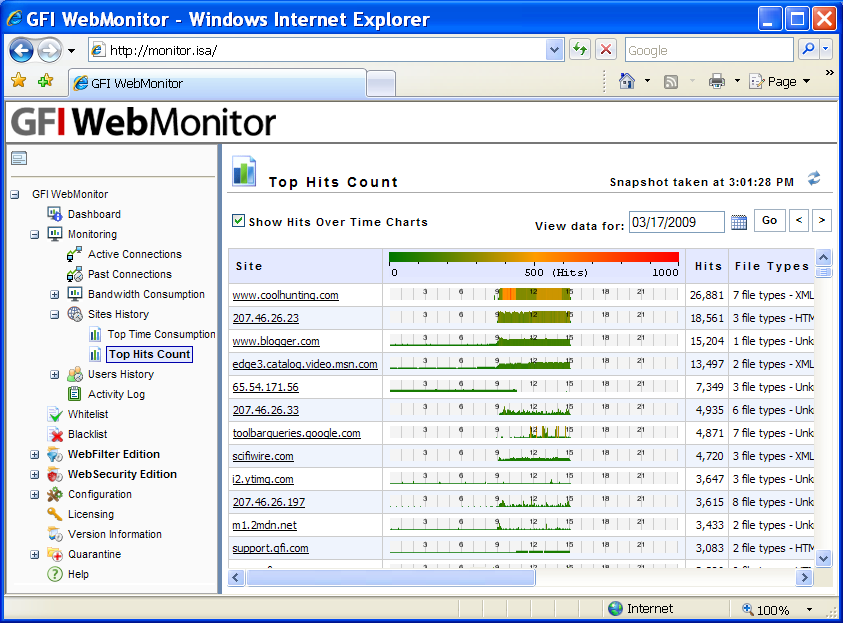Expand the Bandwidth Consumption tree node
Screen dimensions: 843x623
tap(55, 294)
